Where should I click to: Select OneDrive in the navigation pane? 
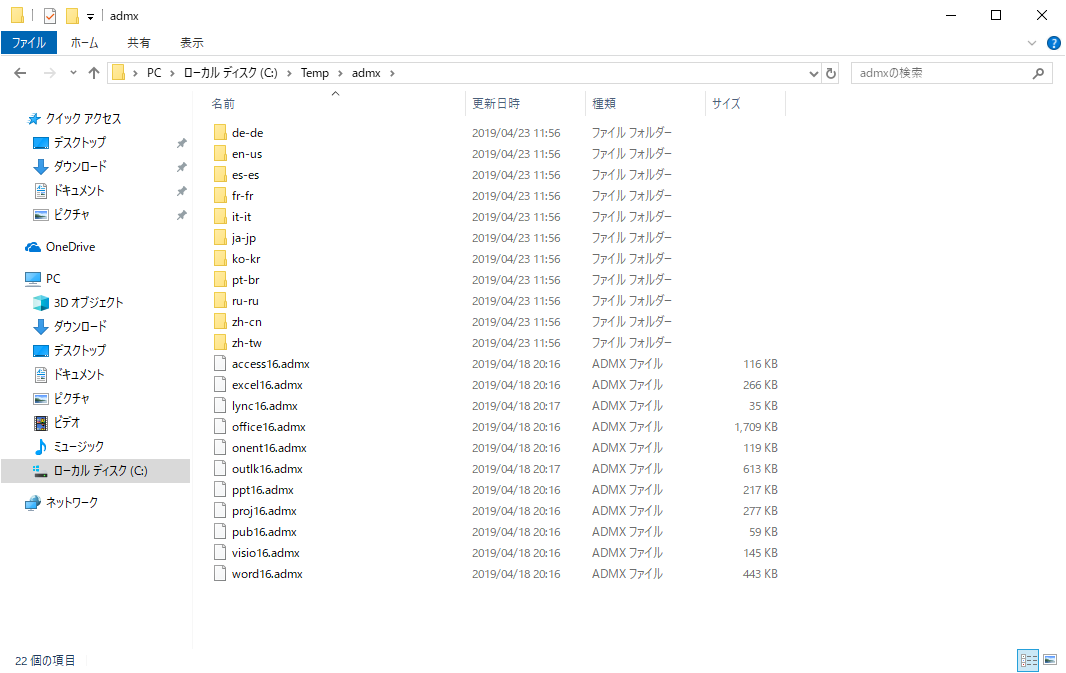tap(70, 247)
